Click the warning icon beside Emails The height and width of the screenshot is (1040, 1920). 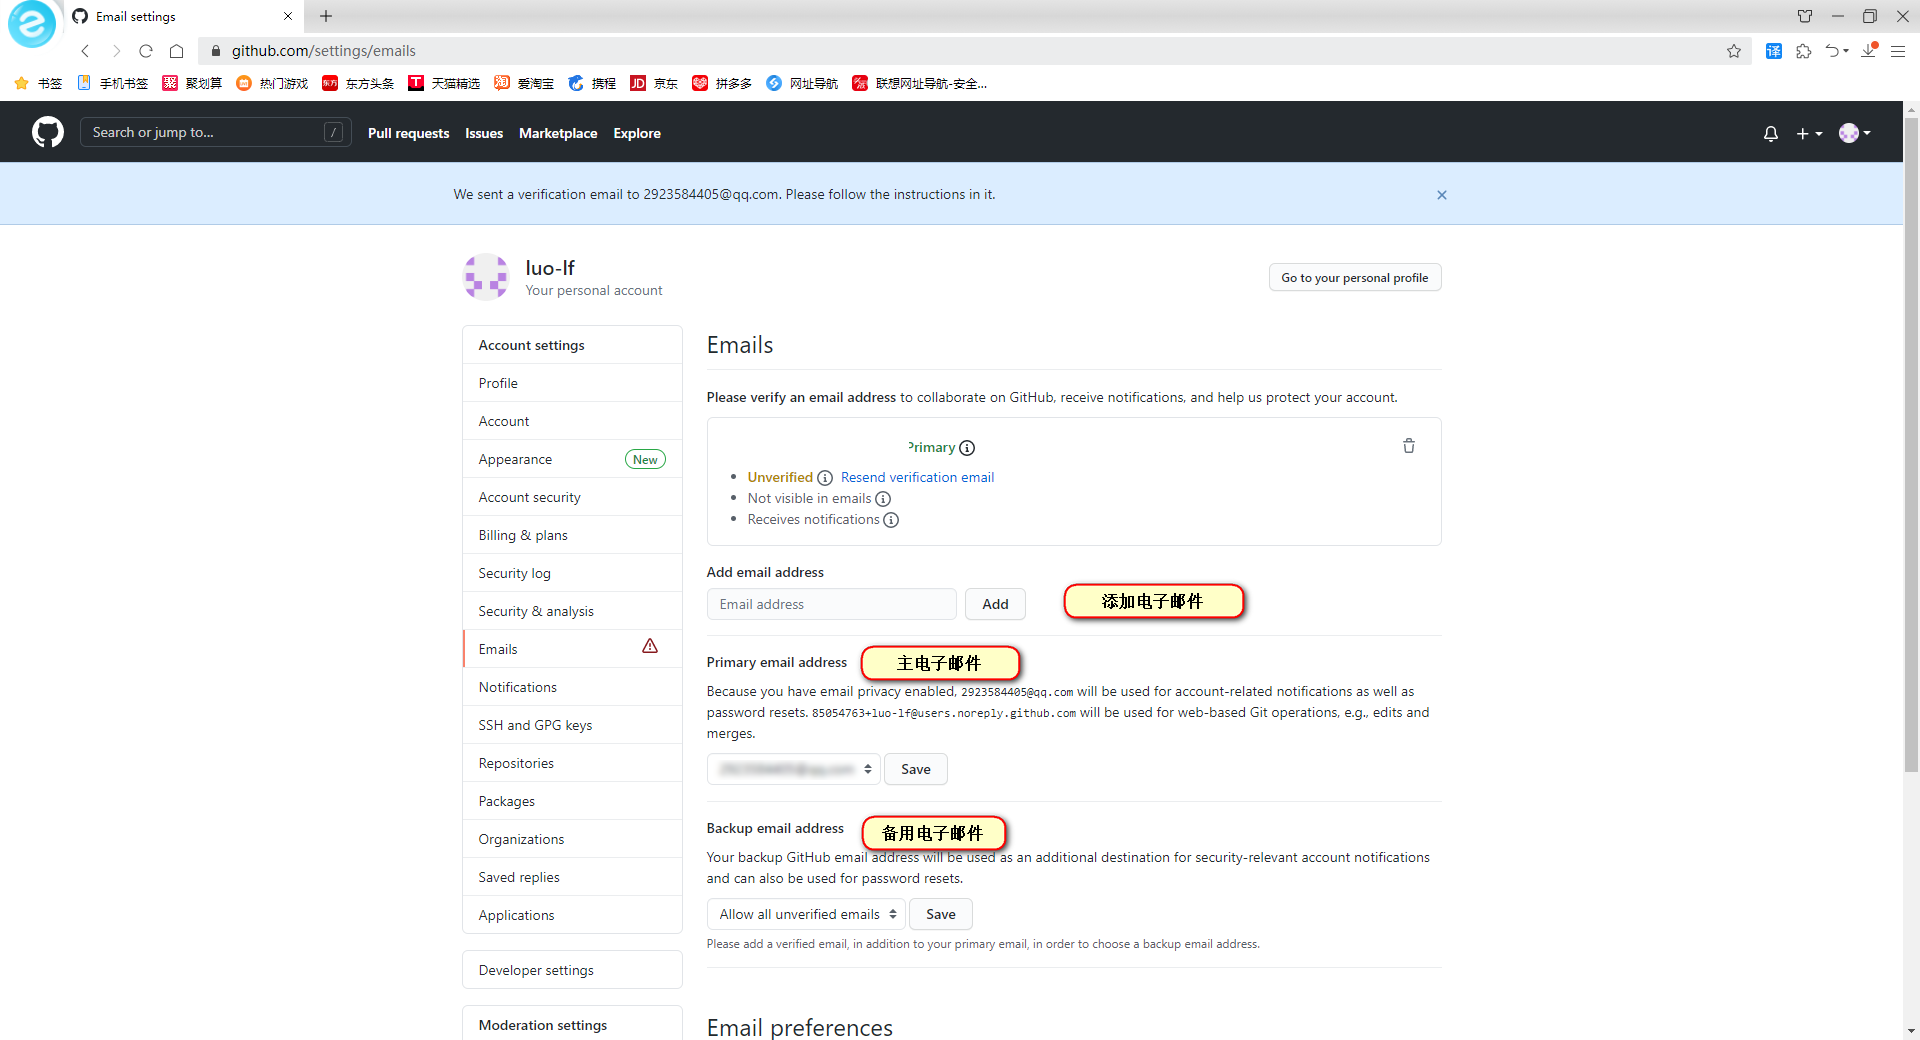point(650,647)
